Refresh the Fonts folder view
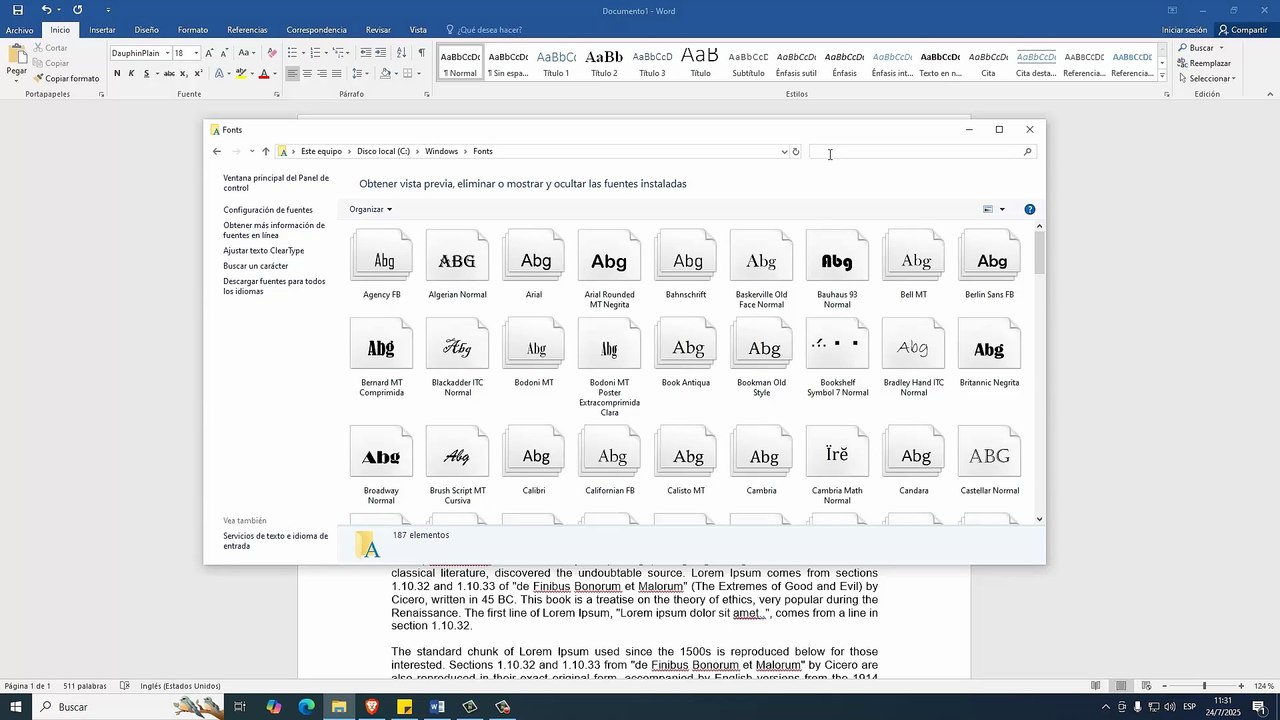The height and width of the screenshot is (720, 1280). point(796,151)
